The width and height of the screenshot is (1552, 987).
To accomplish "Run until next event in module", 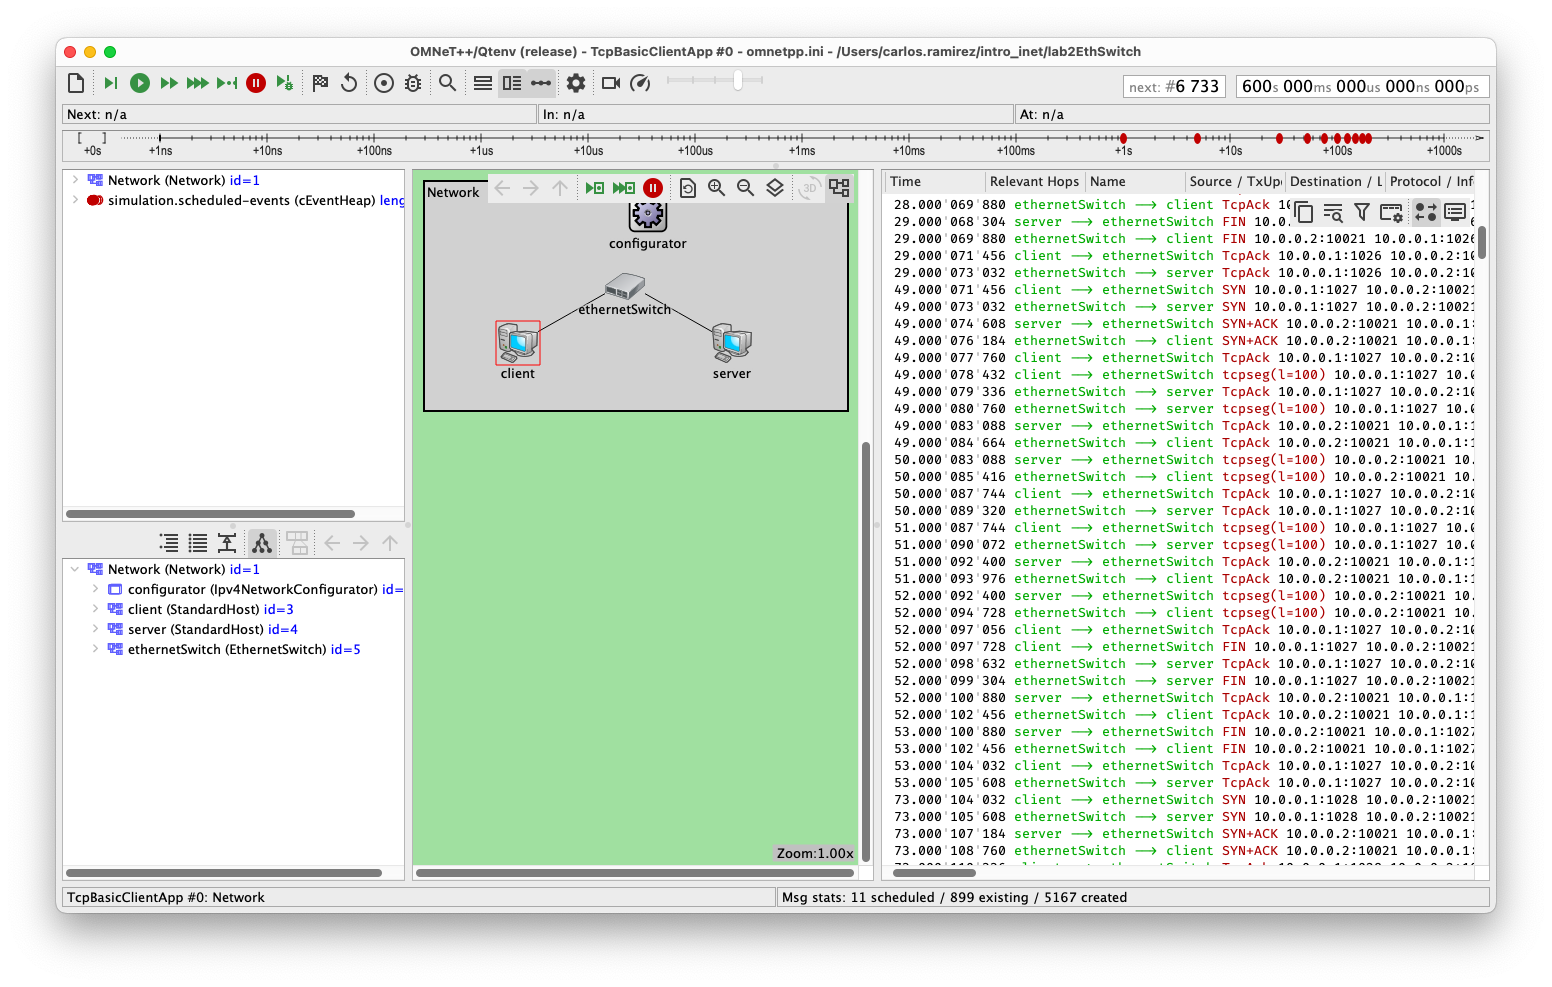I will click(227, 83).
